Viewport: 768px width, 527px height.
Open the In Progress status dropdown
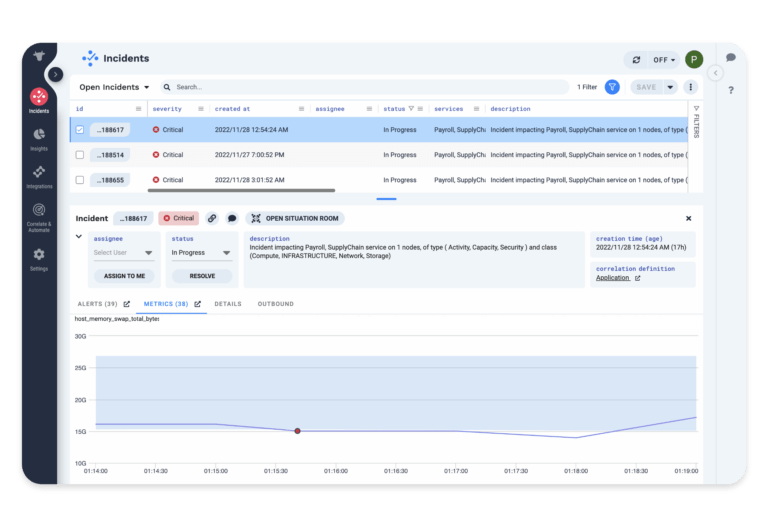pos(201,253)
